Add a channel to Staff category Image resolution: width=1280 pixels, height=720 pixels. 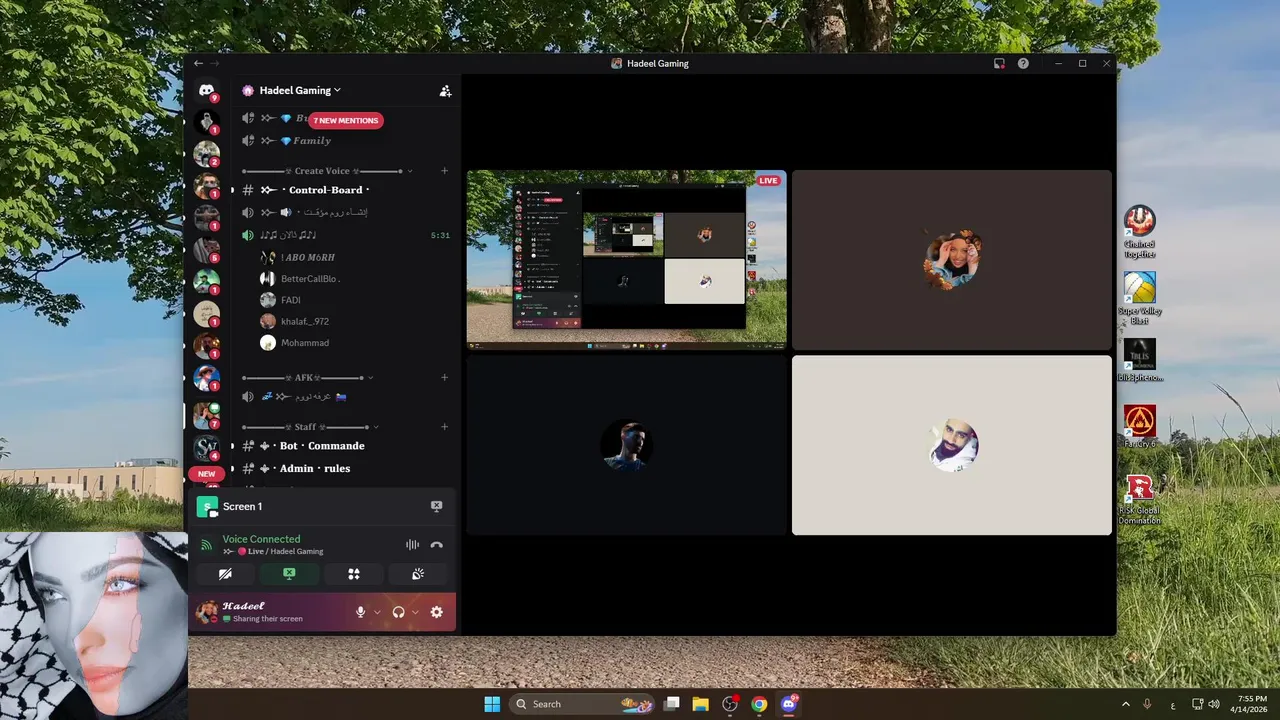click(x=445, y=427)
